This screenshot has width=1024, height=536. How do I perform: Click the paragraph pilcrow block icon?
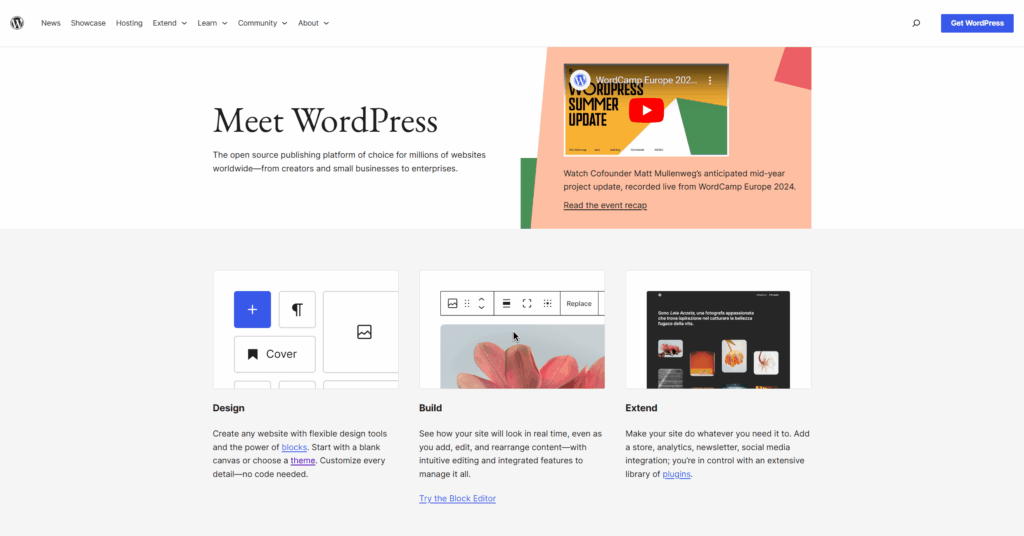point(297,310)
